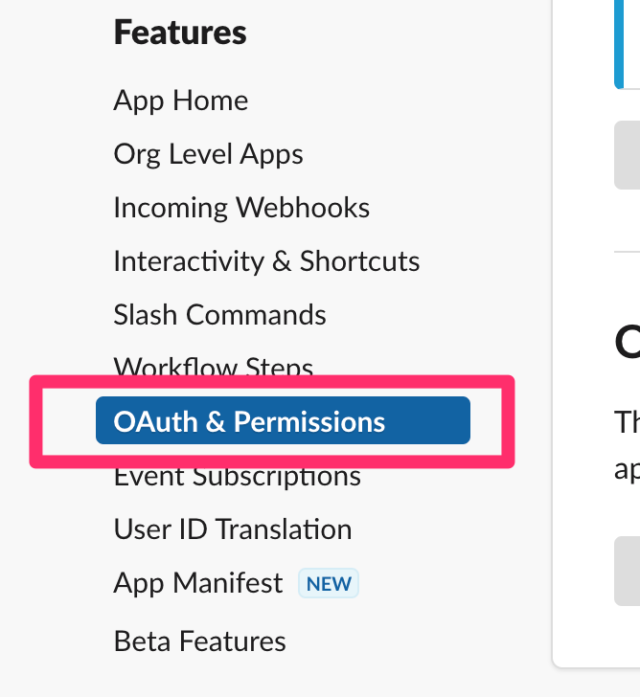Click the Features section heading
Screen dimensions: 640x697
[180, 32]
